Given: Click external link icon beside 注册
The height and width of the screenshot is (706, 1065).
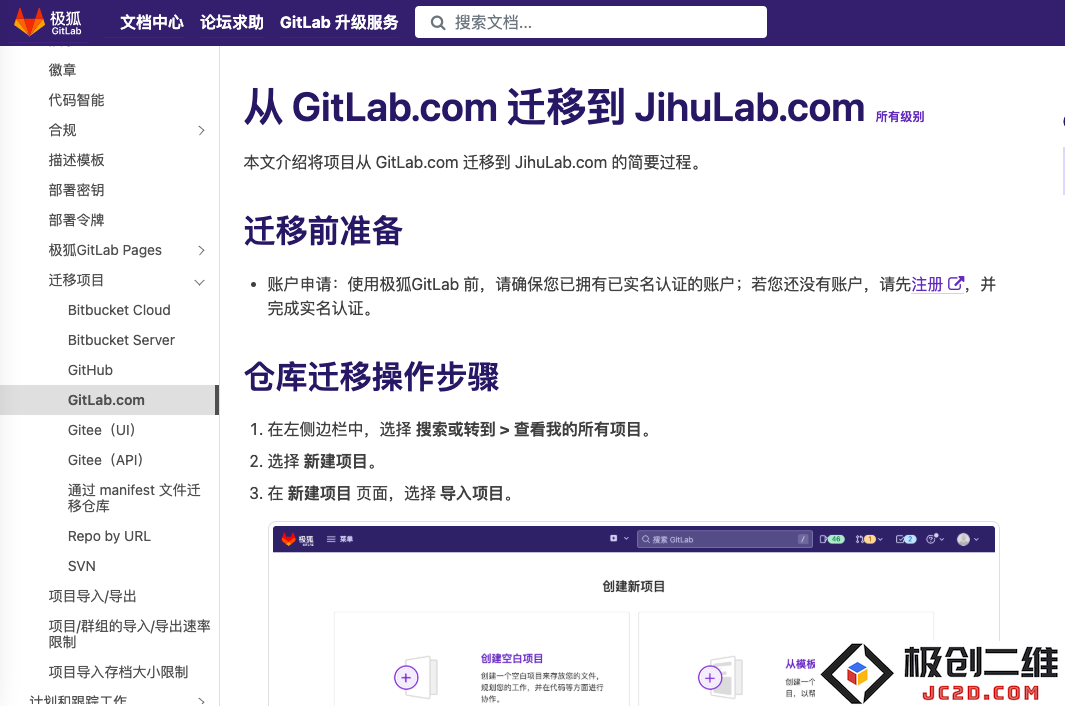Looking at the screenshot, I should (x=956, y=284).
